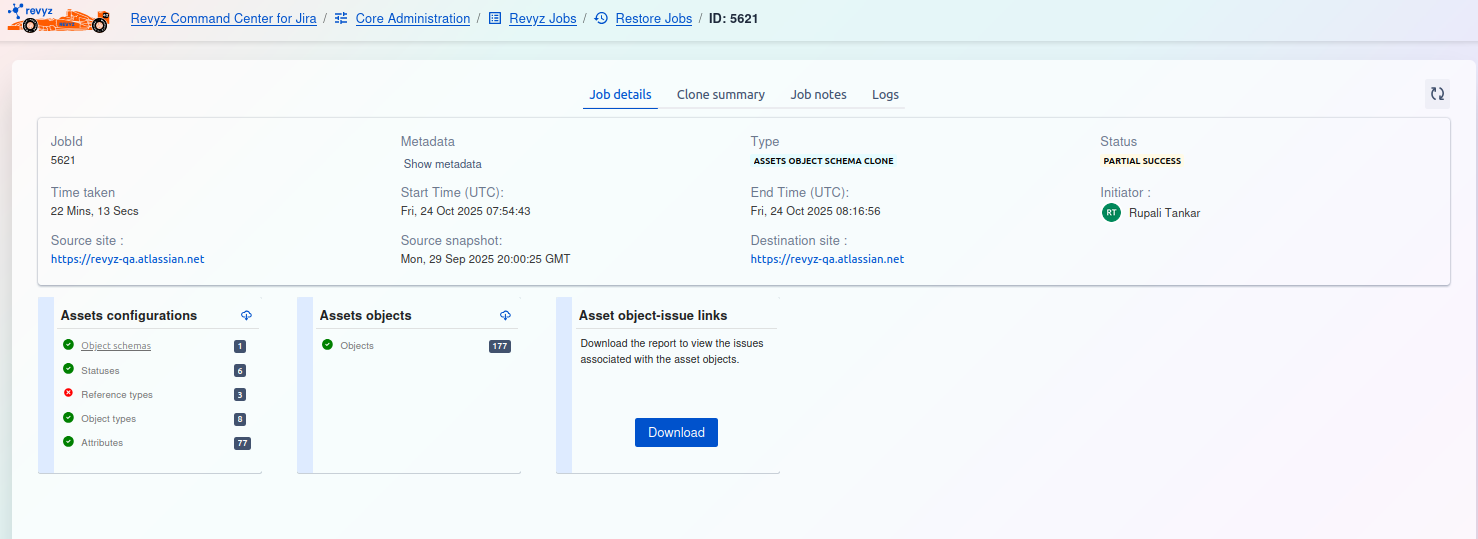The height and width of the screenshot is (539, 1478).
Task: Click the RT initiator avatar
Action: point(1111,212)
